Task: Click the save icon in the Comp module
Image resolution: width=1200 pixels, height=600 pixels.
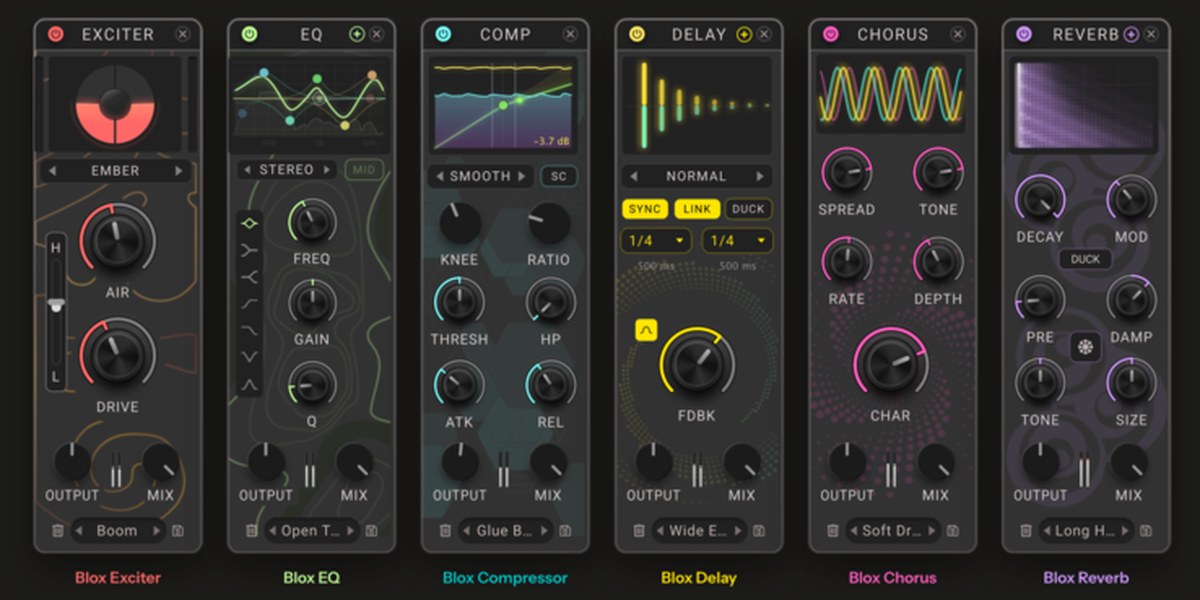Action: point(565,531)
